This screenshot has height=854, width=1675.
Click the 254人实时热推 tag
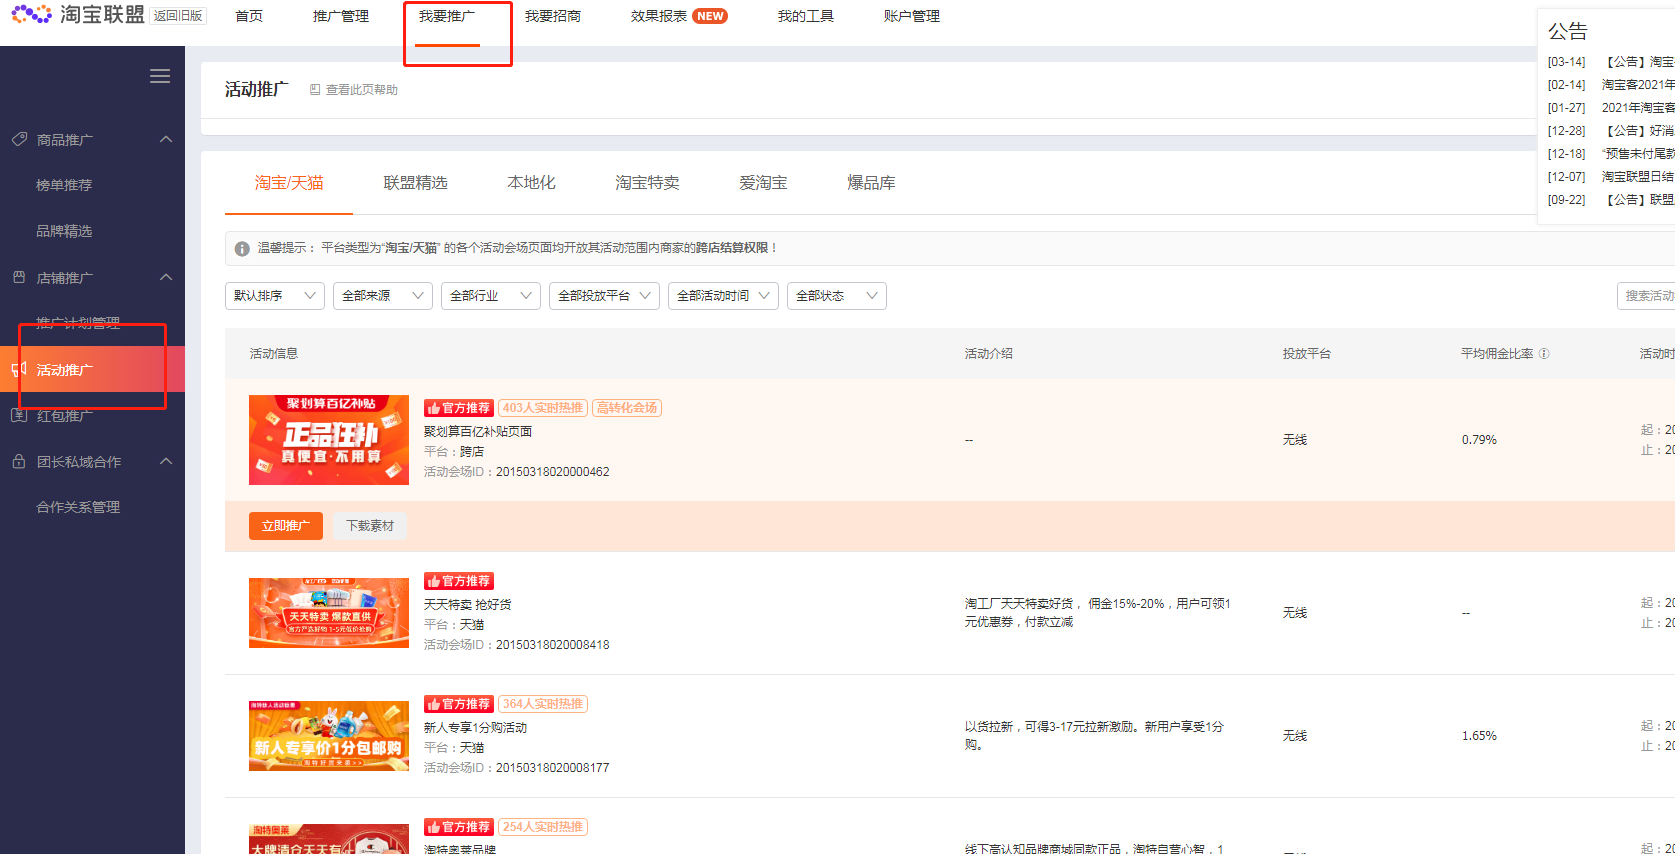(x=543, y=827)
